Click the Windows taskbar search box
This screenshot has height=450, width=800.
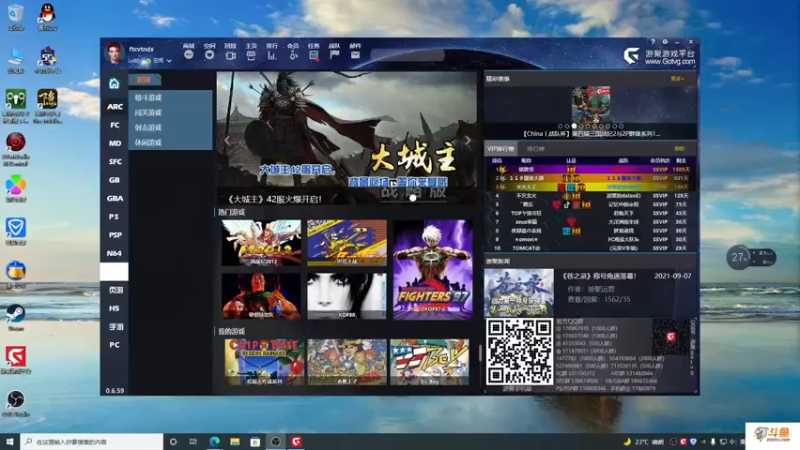92,441
